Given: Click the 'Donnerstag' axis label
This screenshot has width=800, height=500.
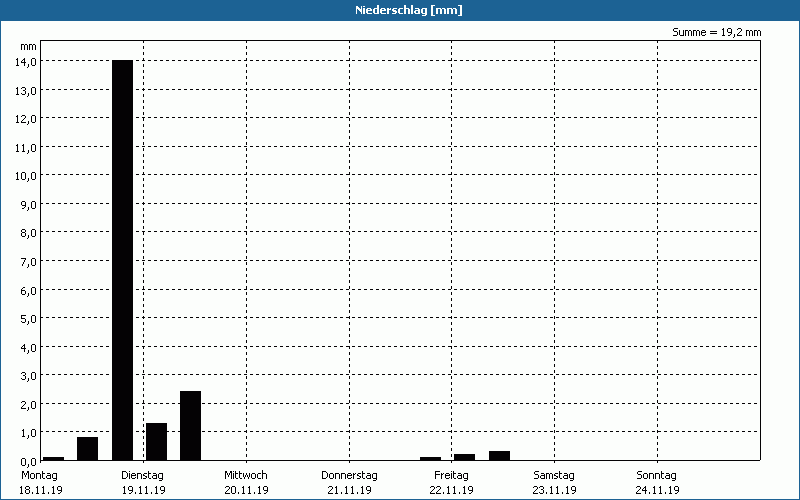Looking at the screenshot, I should [349, 475].
